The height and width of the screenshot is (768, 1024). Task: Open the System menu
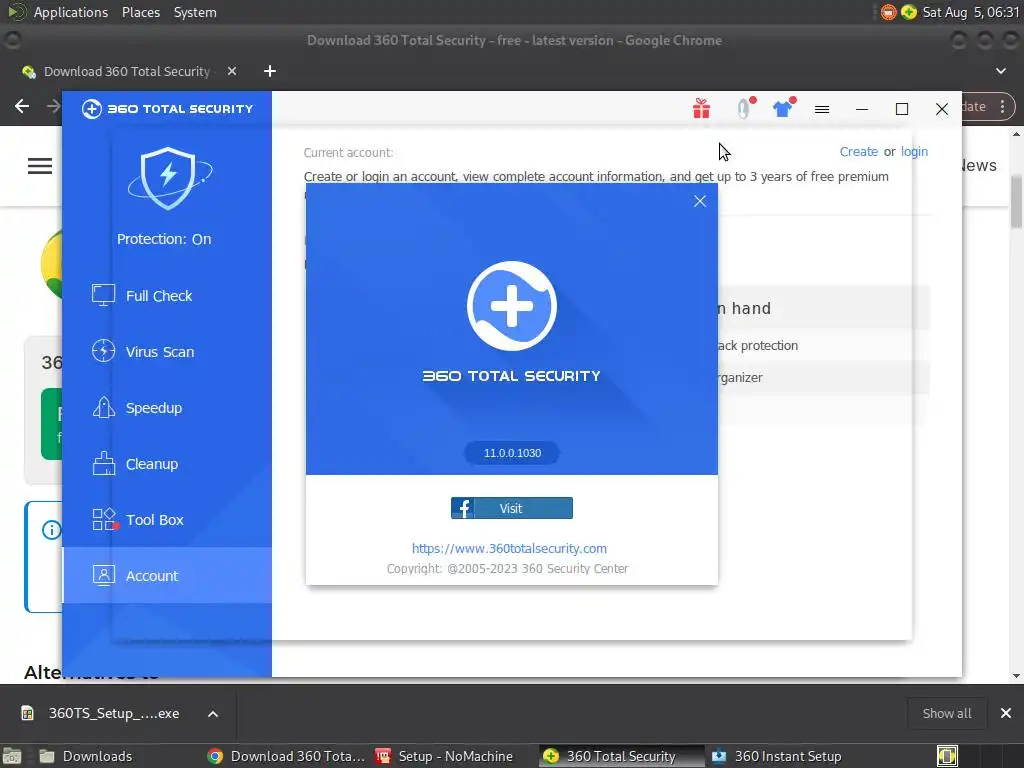tap(195, 12)
